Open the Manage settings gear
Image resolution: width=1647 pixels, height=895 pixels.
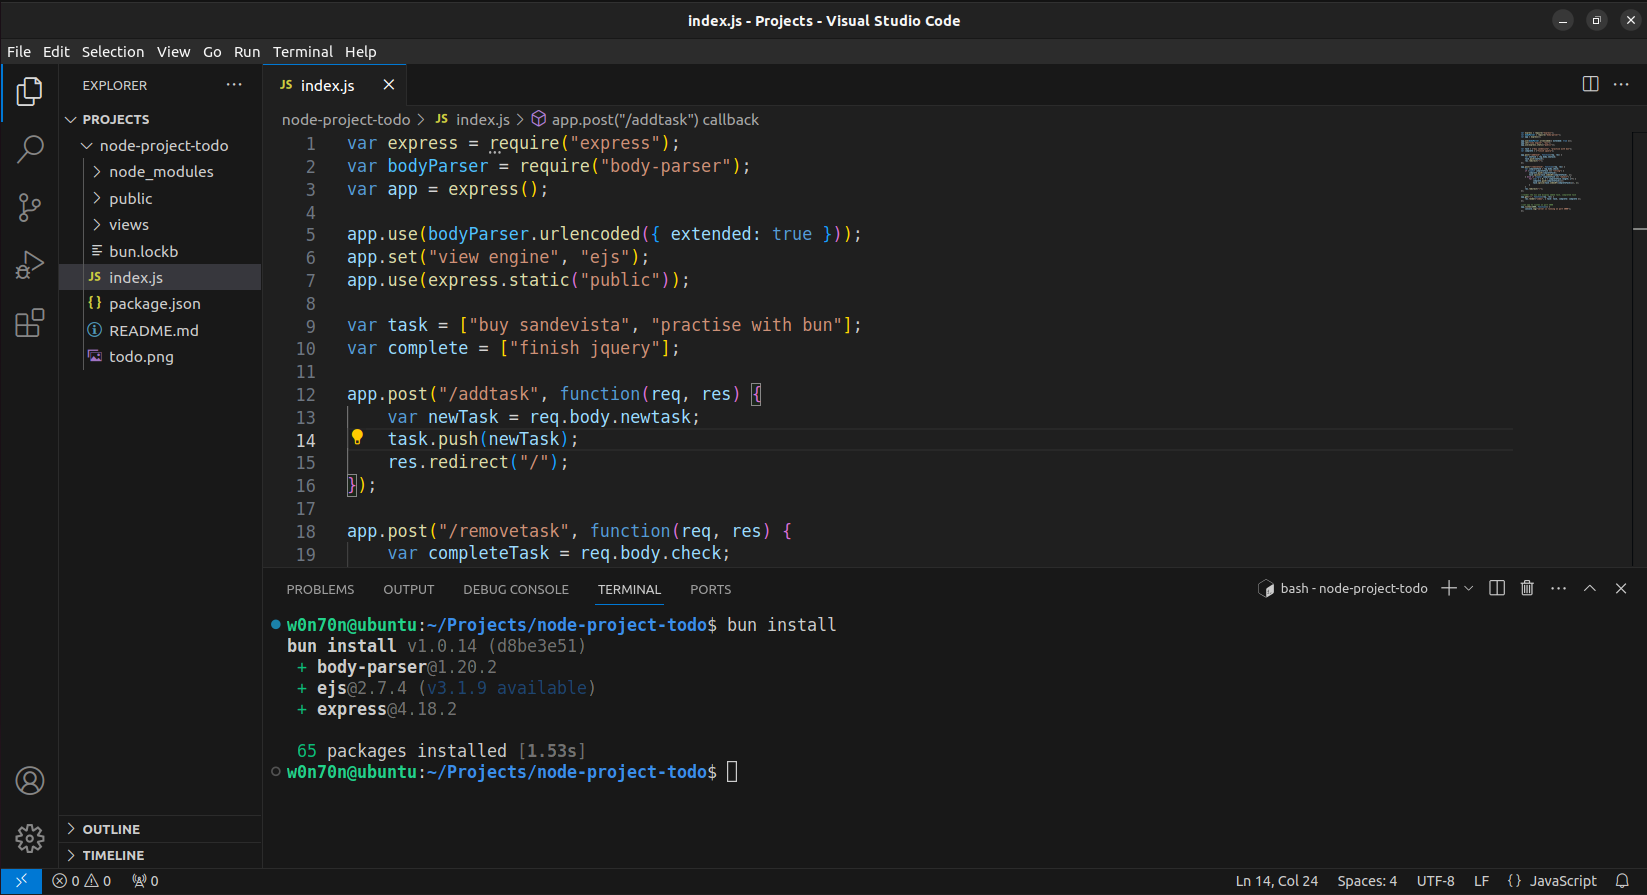[x=30, y=838]
